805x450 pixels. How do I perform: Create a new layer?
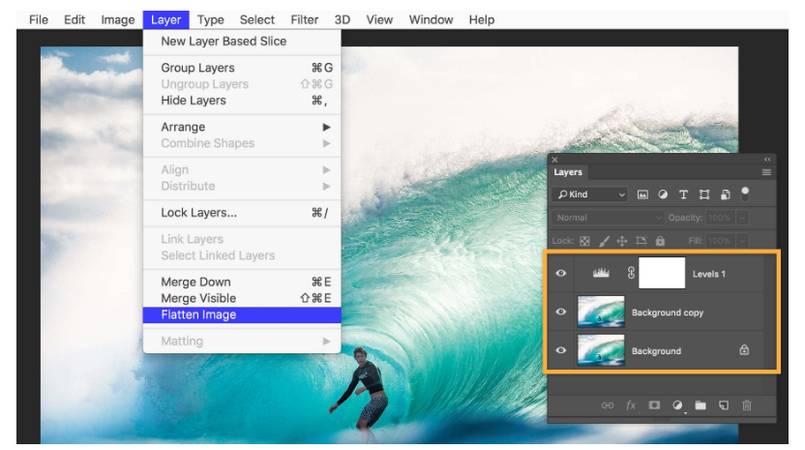click(x=723, y=405)
